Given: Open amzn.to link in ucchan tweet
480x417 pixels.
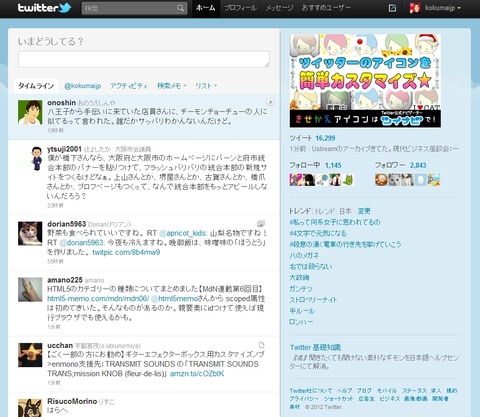Looking at the screenshot, I should [x=197, y=374].
